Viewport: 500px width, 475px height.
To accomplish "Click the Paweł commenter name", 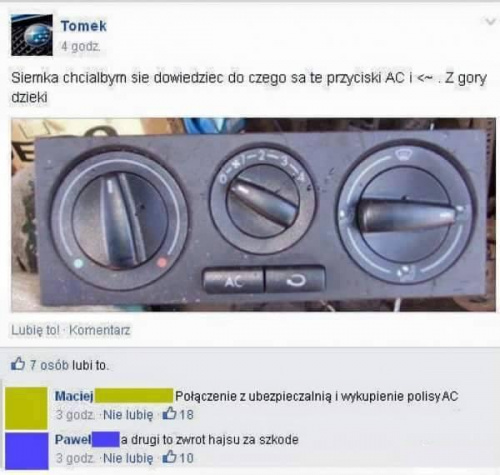I will [73, 439].
